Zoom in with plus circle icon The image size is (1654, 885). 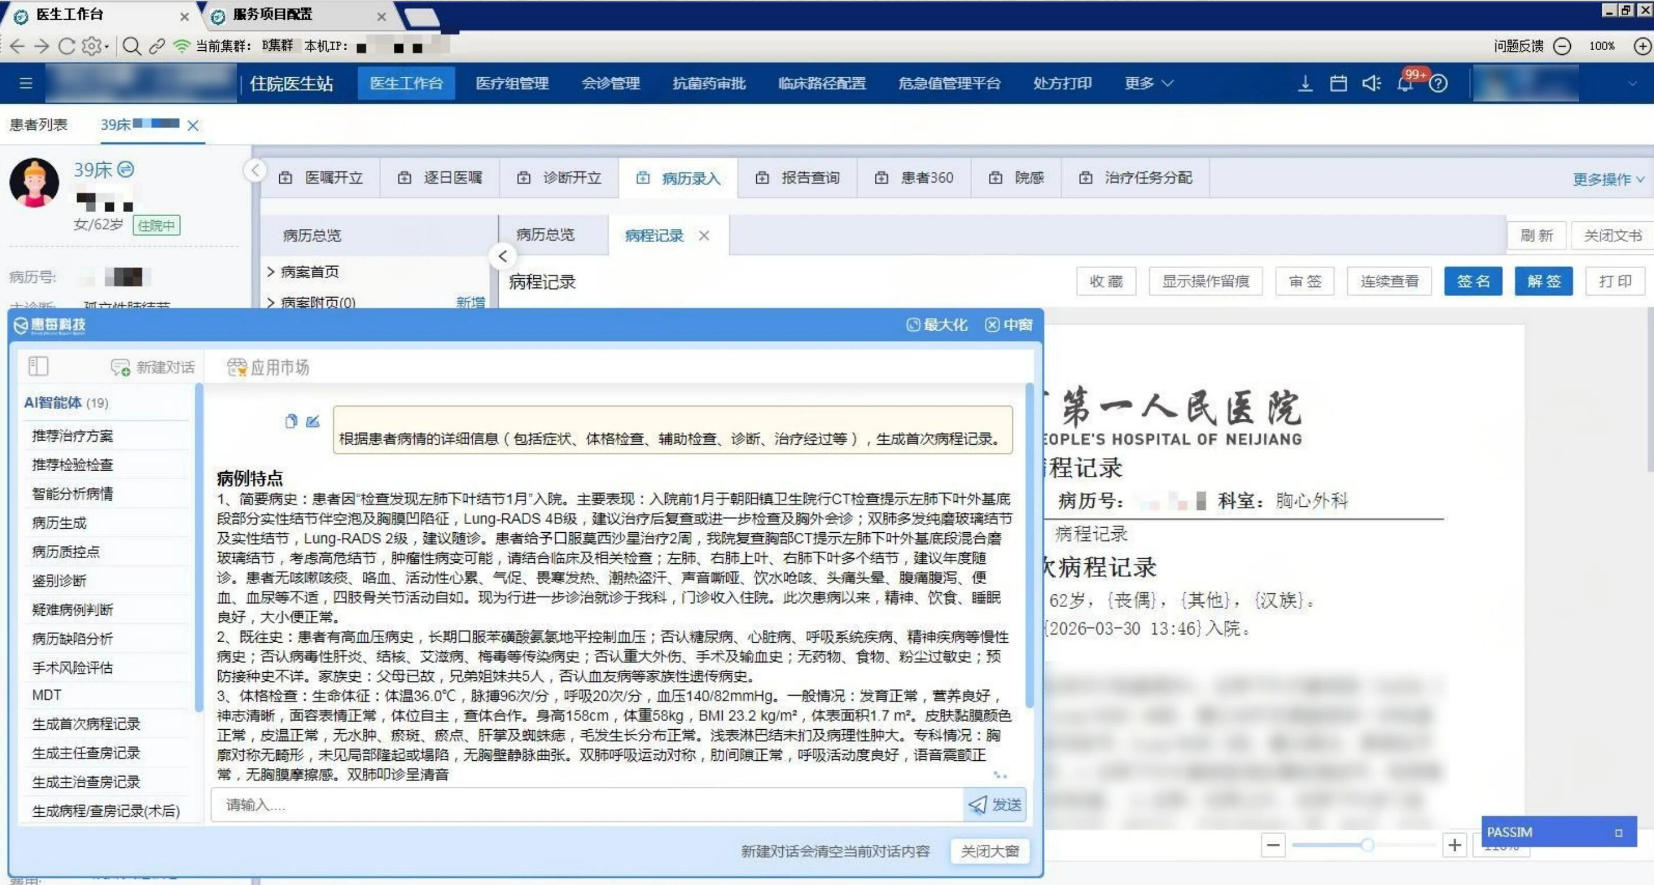click(x=1642, y=46)
